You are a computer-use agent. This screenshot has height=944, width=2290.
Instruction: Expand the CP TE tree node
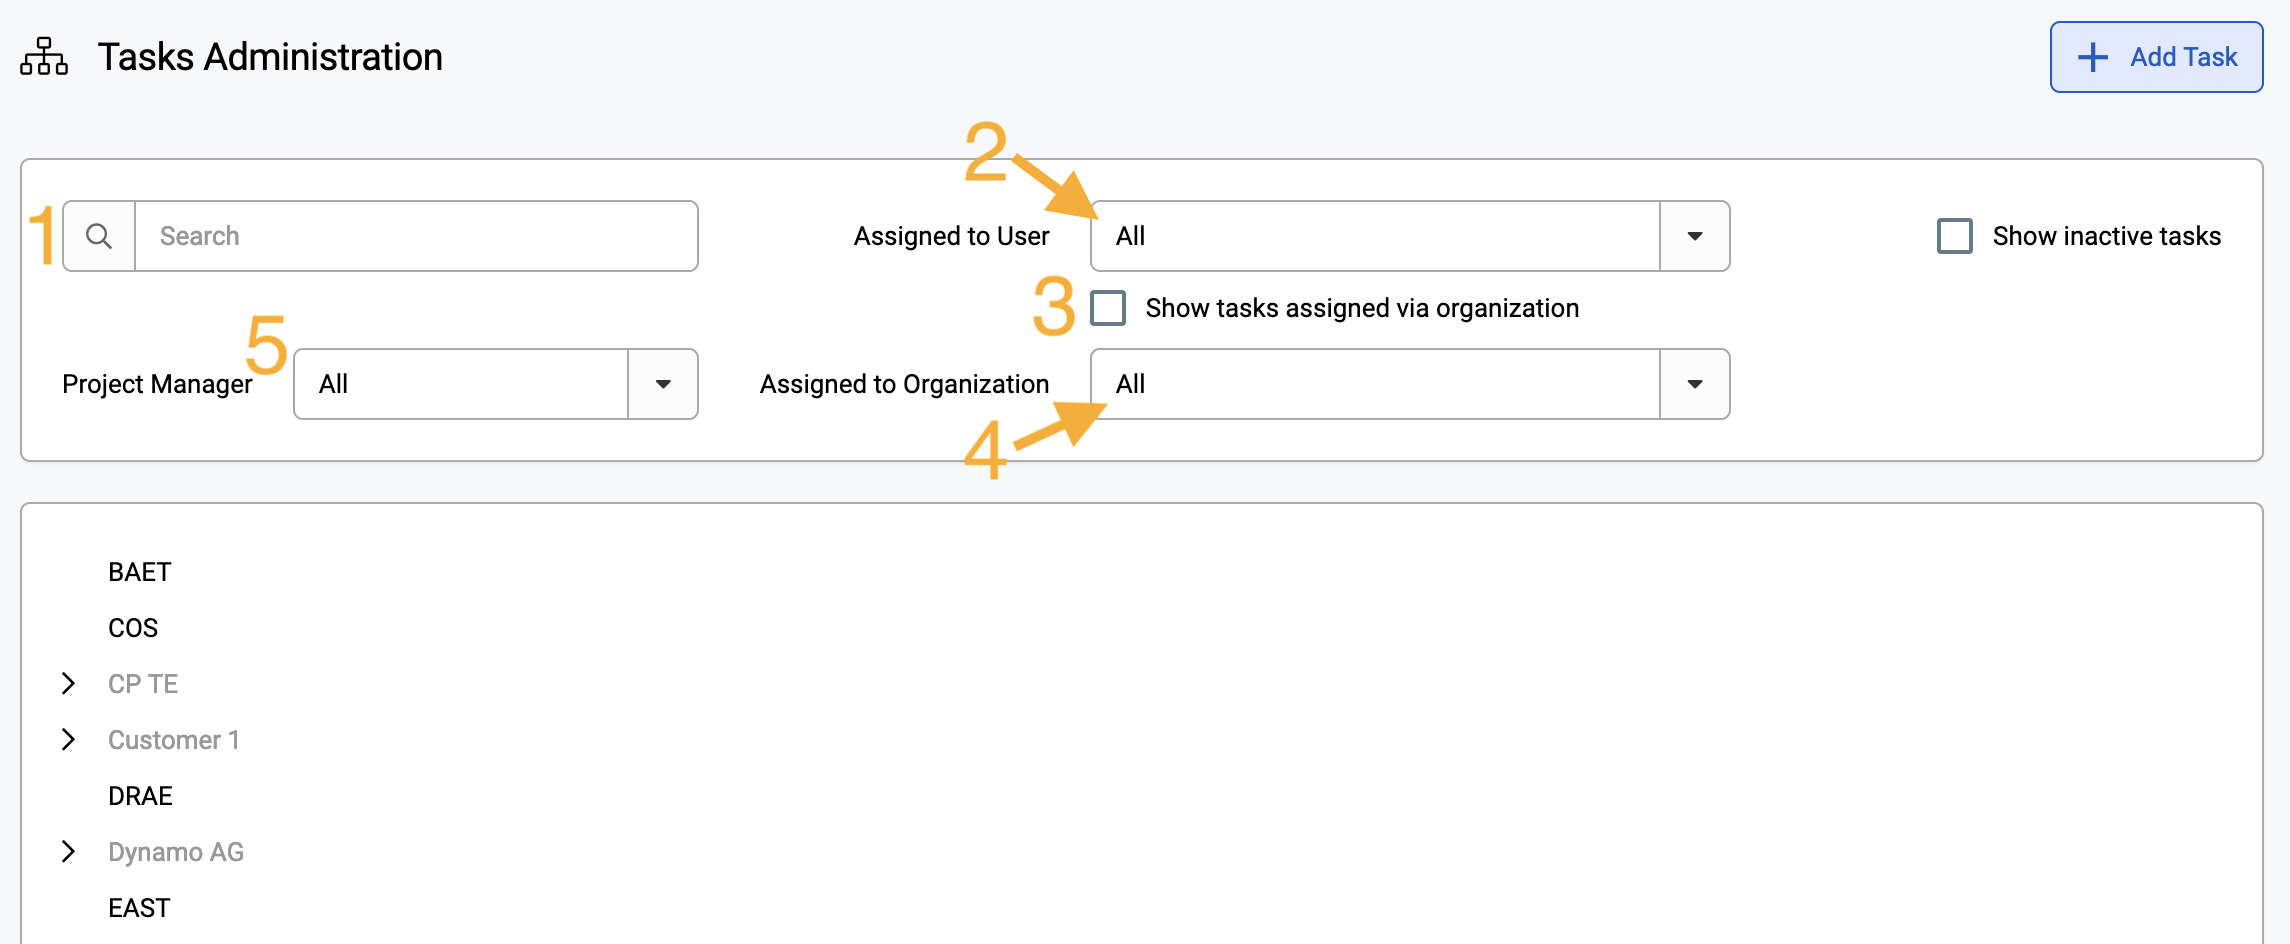coord(68,684)
